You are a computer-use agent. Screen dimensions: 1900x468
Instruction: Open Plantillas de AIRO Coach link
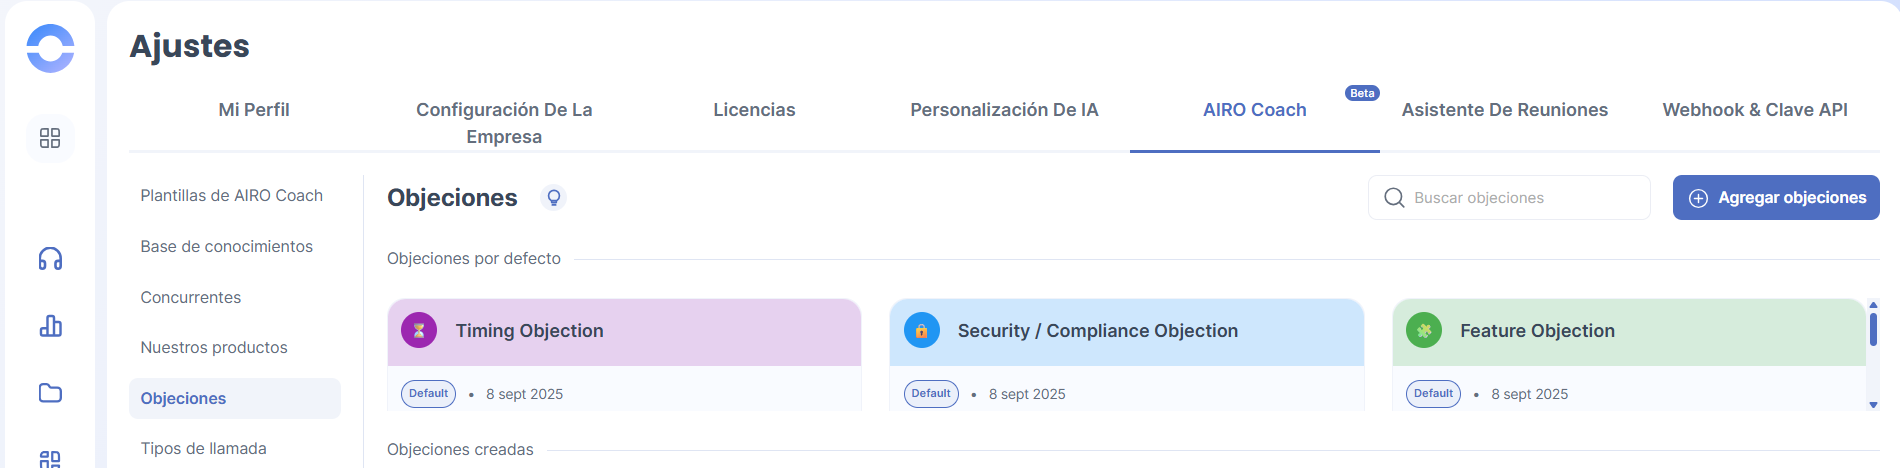click(231, 196)
